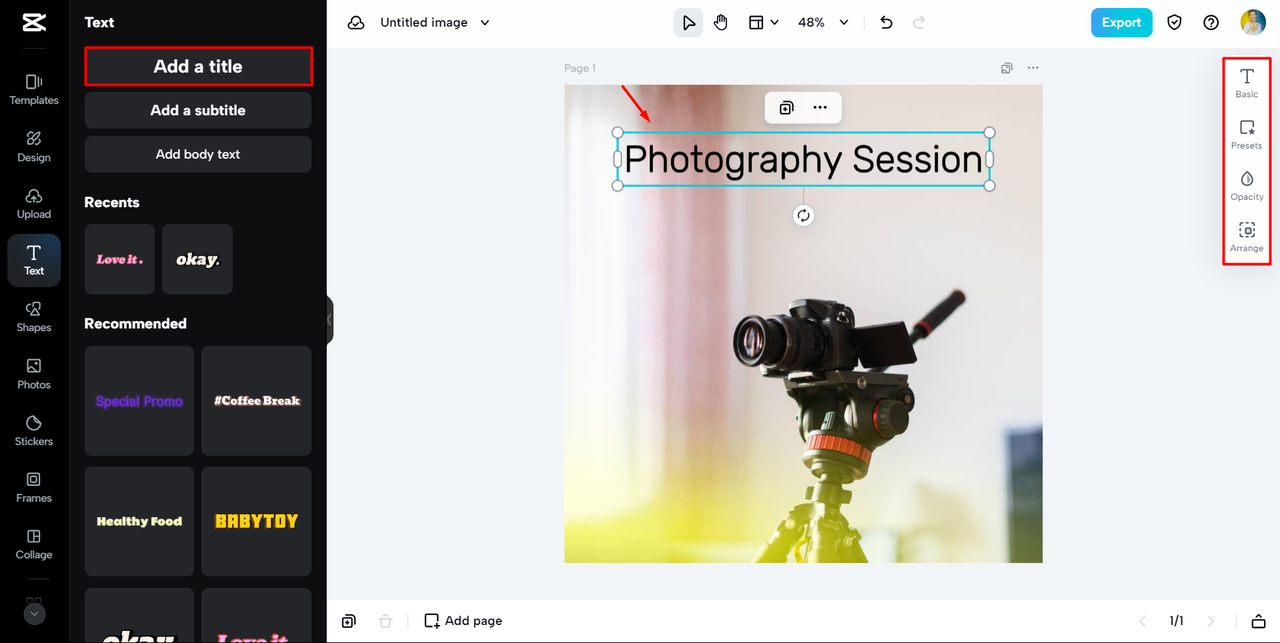The width and height of the screenshot is (1280, 643).
Task: Select the Photography Session text
Action: [x=803, y=159]
